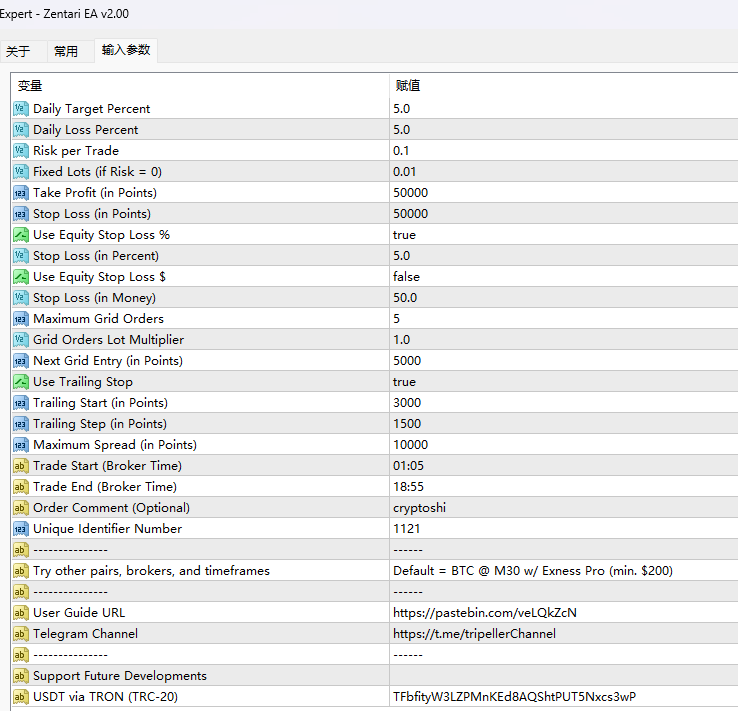Select the 输入参数 tab
The image size is (738, 711).
click(x=126, y=50)
